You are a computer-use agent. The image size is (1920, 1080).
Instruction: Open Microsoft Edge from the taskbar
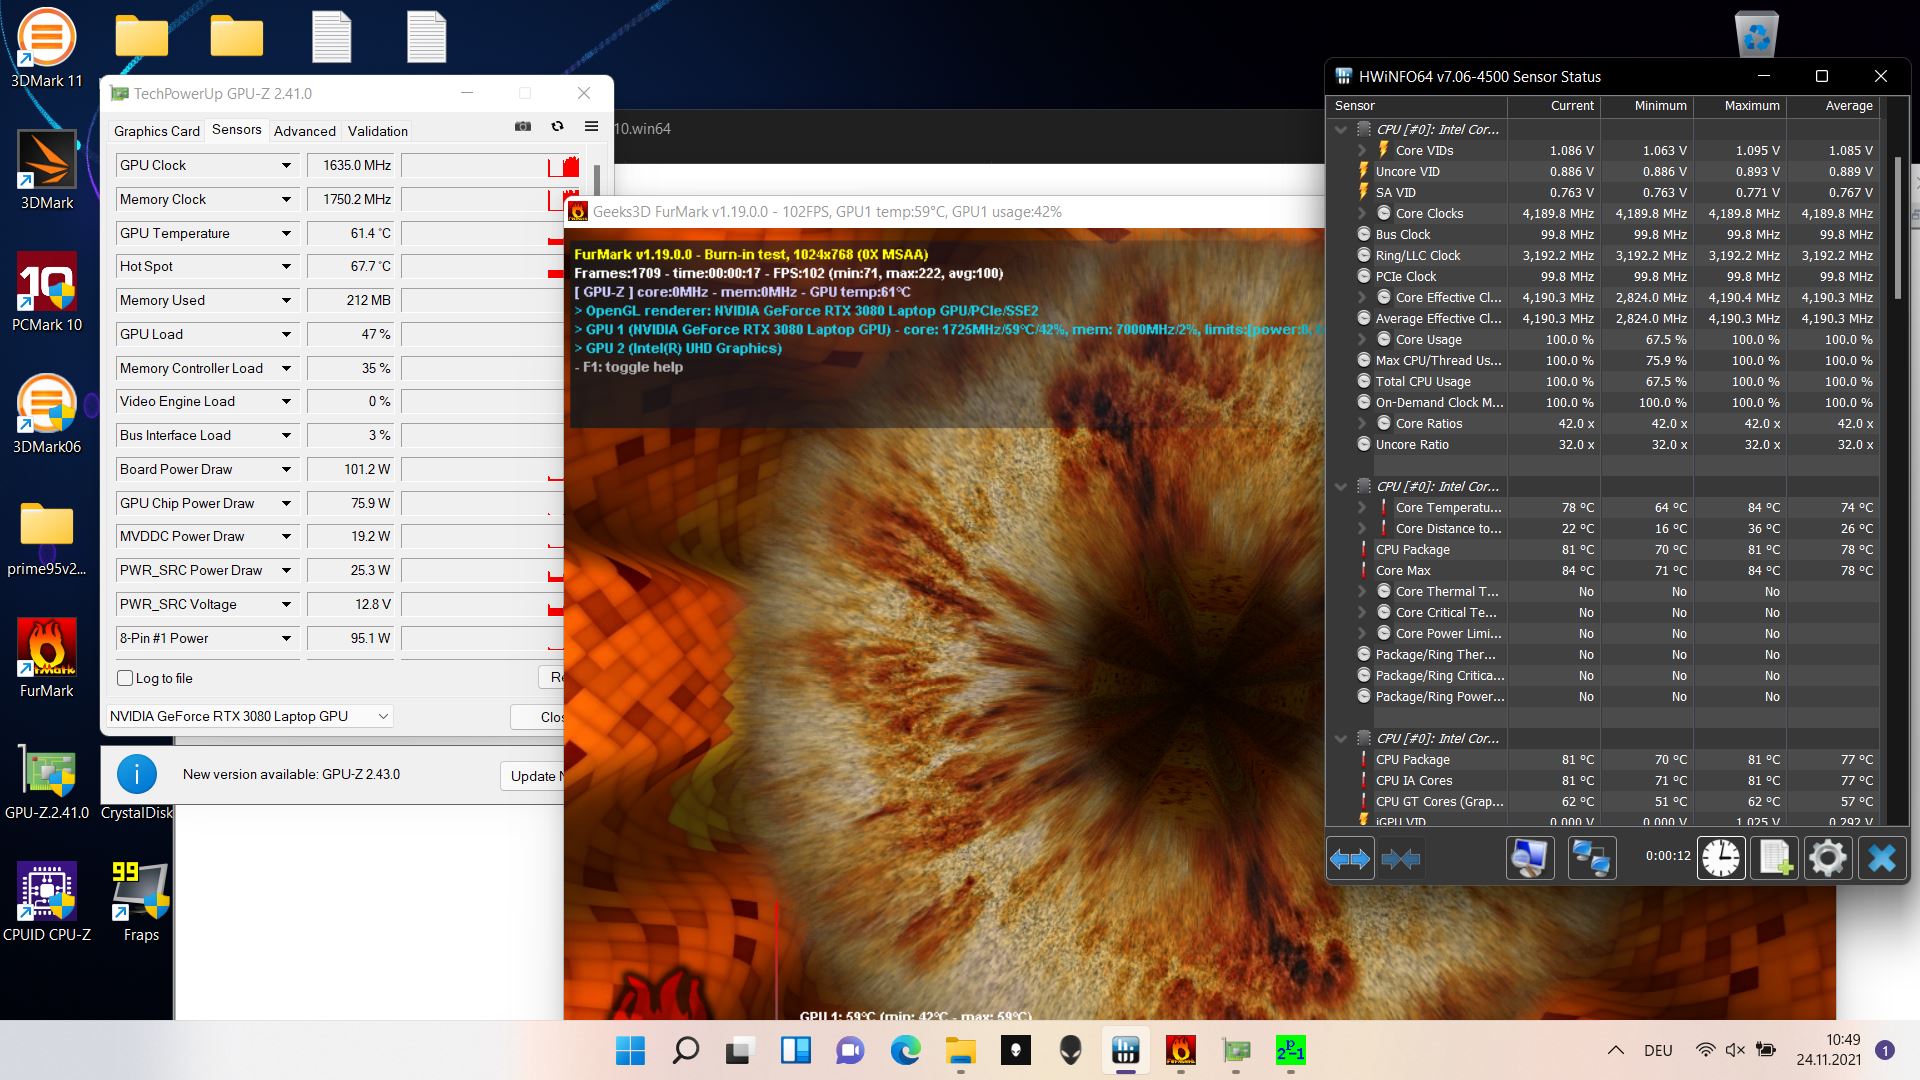[x=906, y=1050]
